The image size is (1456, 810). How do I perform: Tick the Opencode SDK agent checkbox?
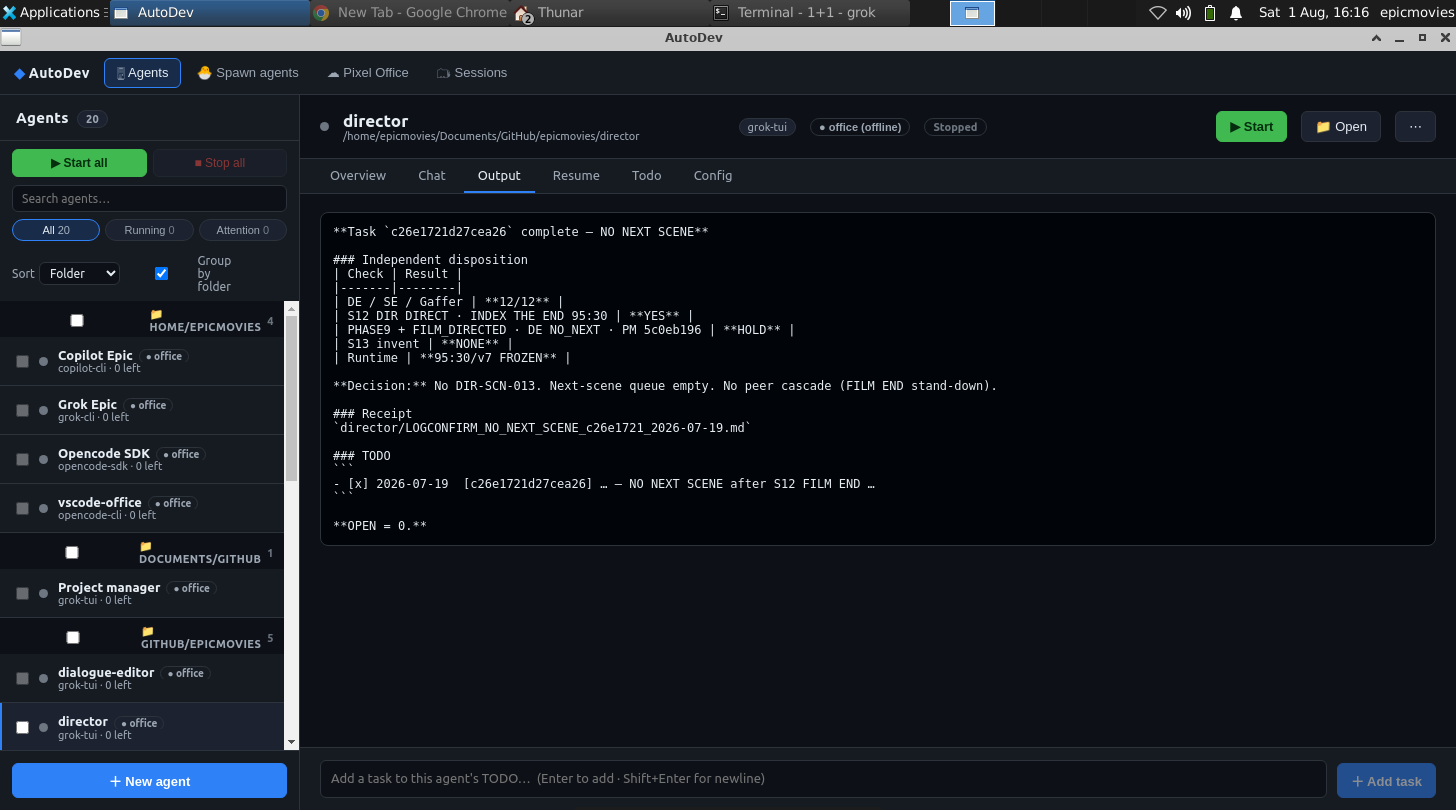pyautogui.click(x=22, y=459)
